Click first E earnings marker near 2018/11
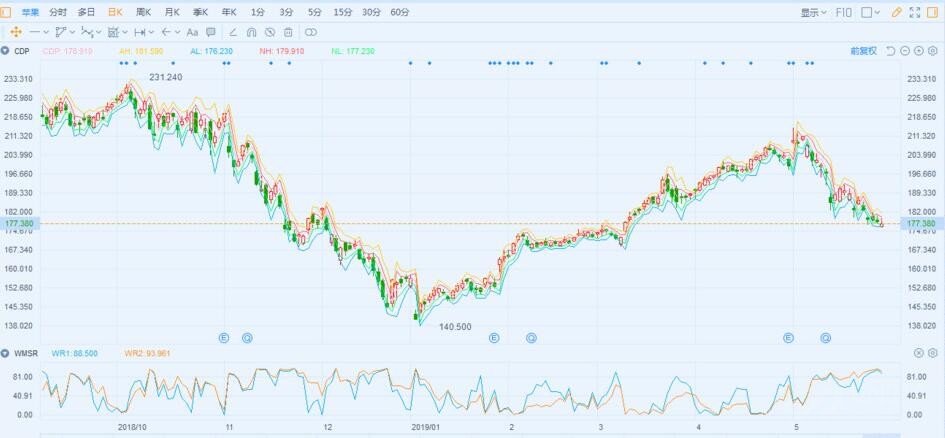 click(224, 338)
